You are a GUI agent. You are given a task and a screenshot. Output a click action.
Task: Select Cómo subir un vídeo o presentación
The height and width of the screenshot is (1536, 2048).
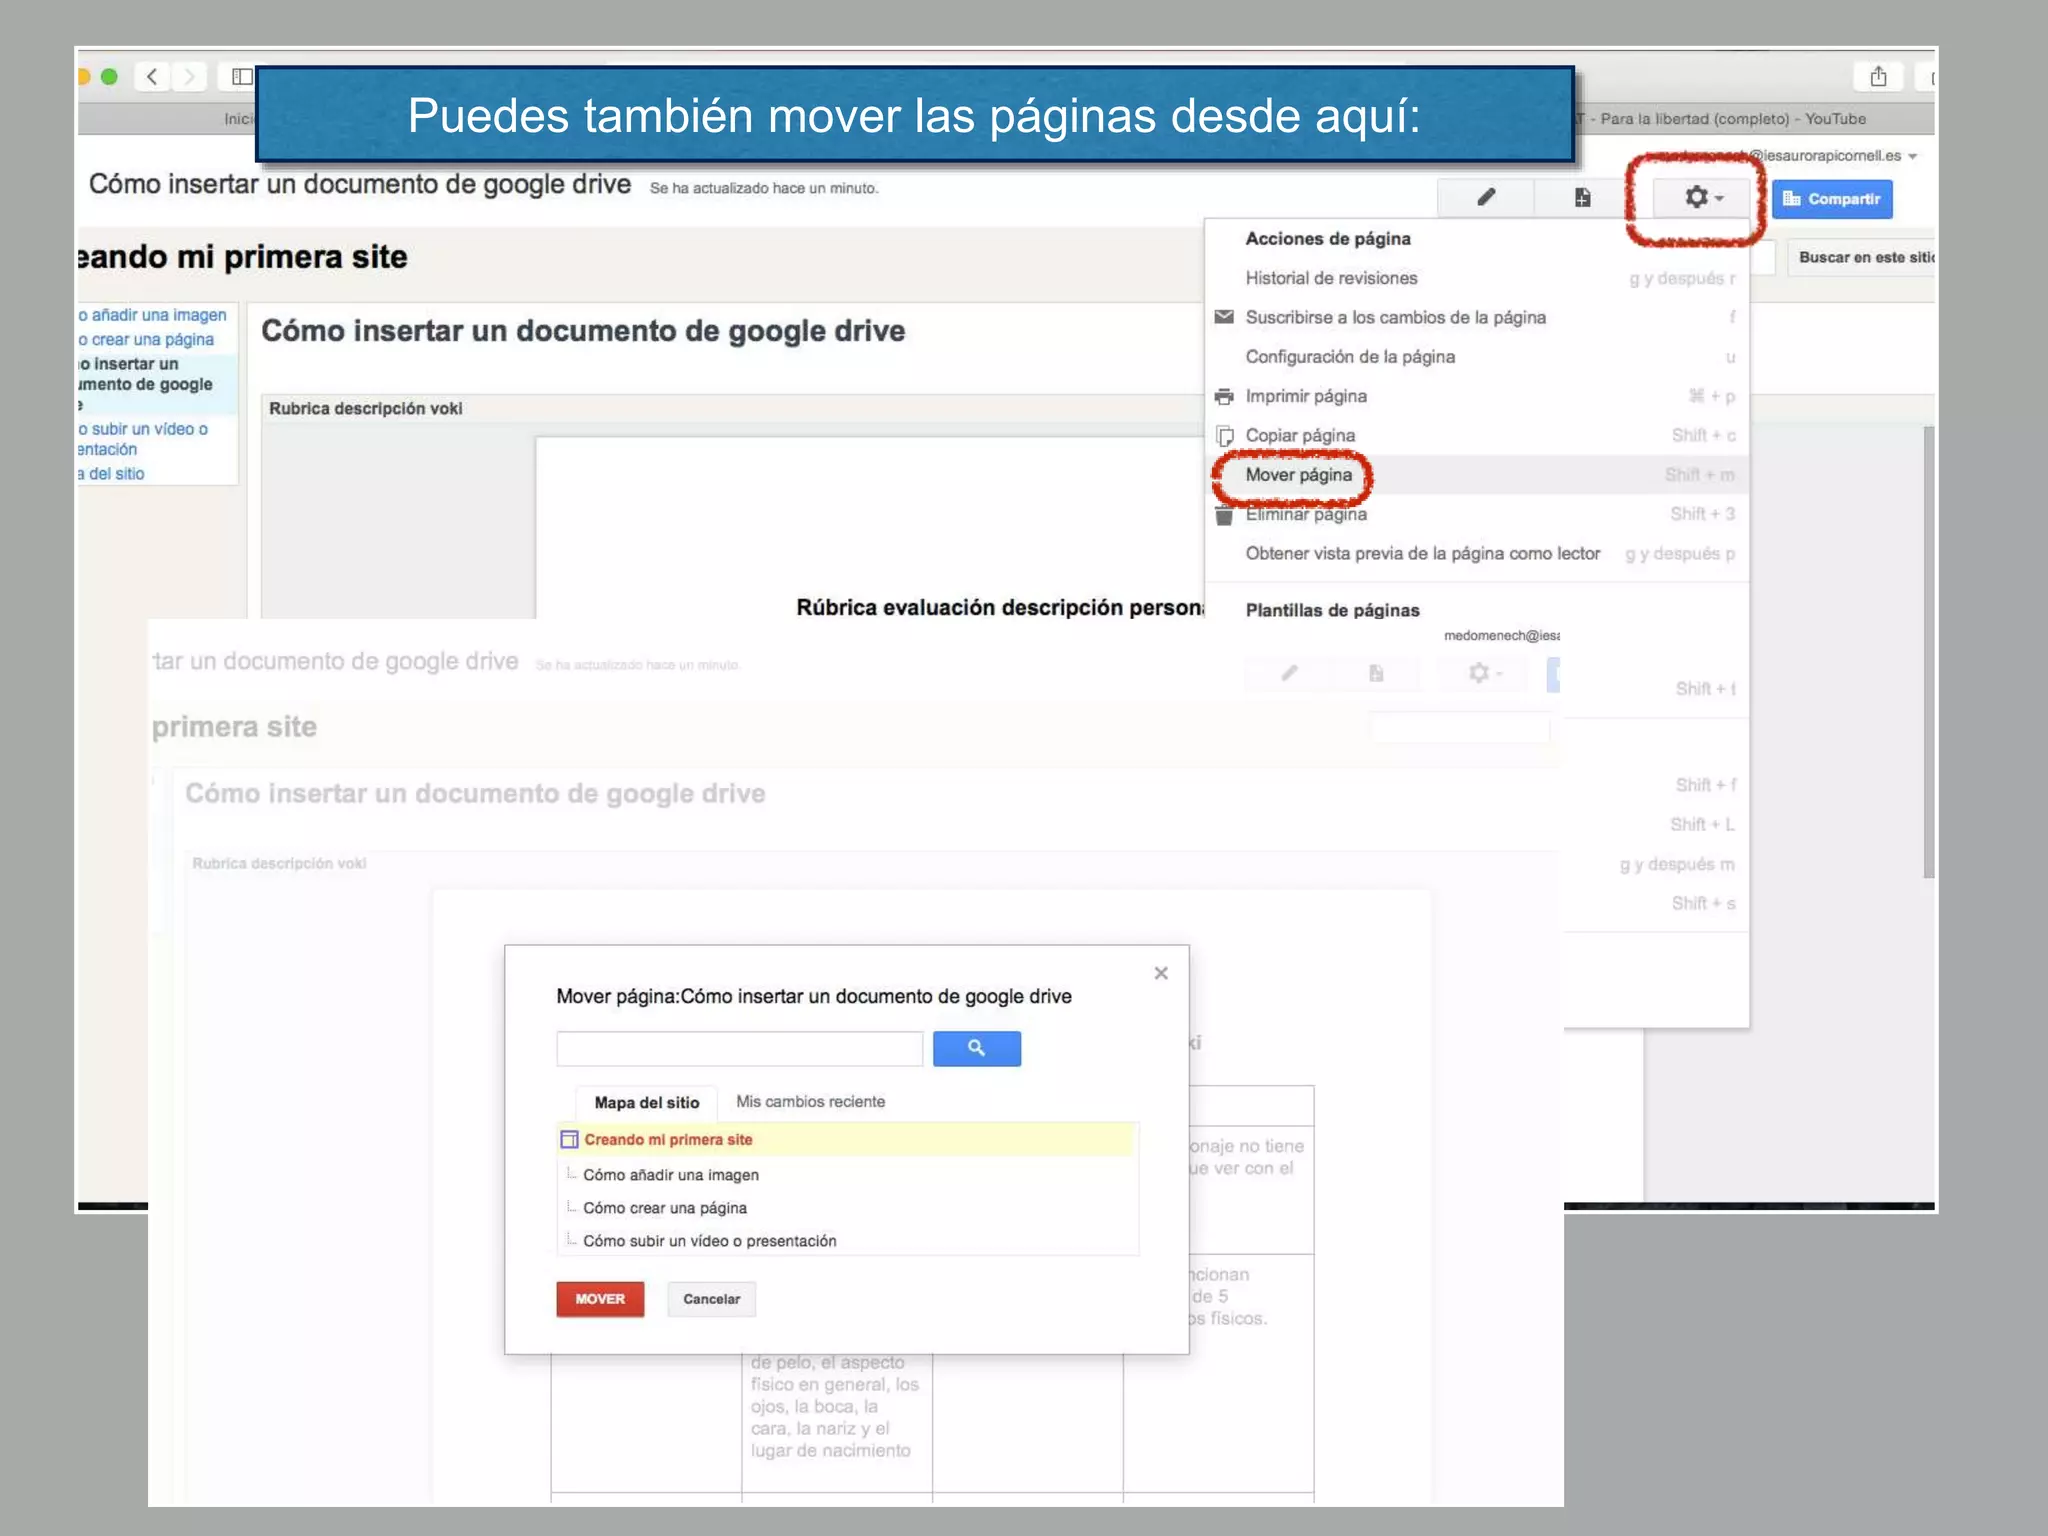click(x=710, y=1241)
